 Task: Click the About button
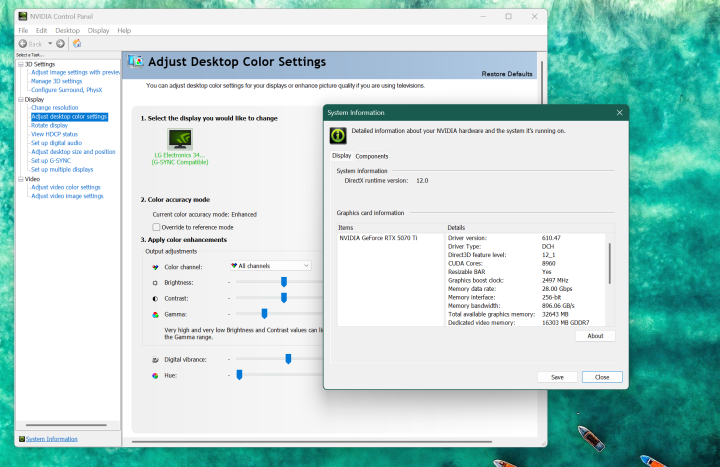[x=595, y=336]
